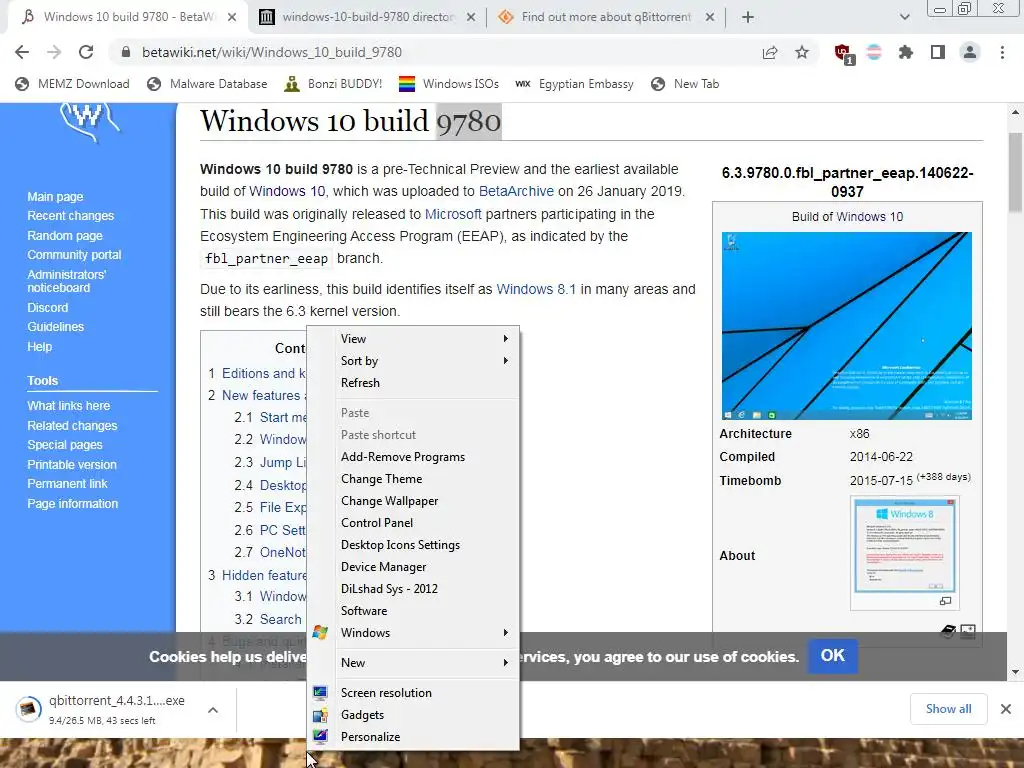1024x768 pixels.
Task: Accept cookies with the OK button
Action: [x=833, y=656]
